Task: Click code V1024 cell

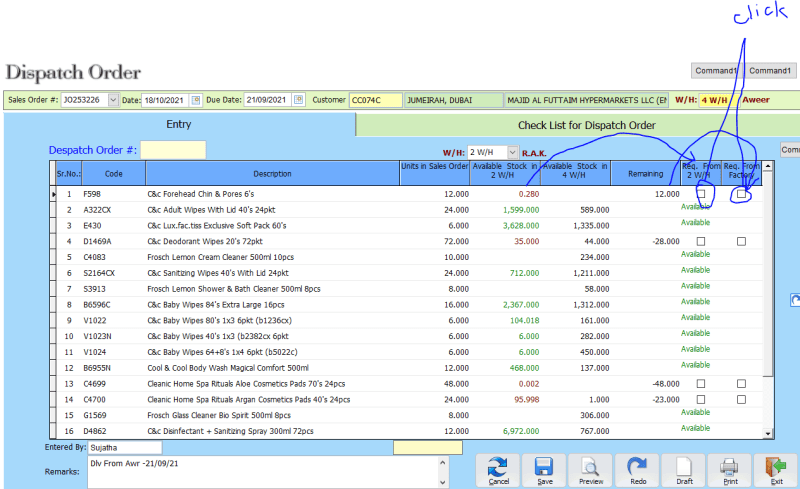Action: (95, 352)
